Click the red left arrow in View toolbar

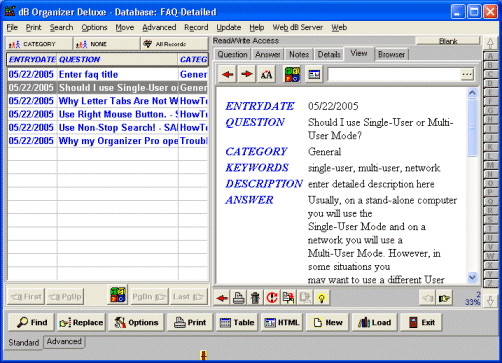(x=228, y=74)
